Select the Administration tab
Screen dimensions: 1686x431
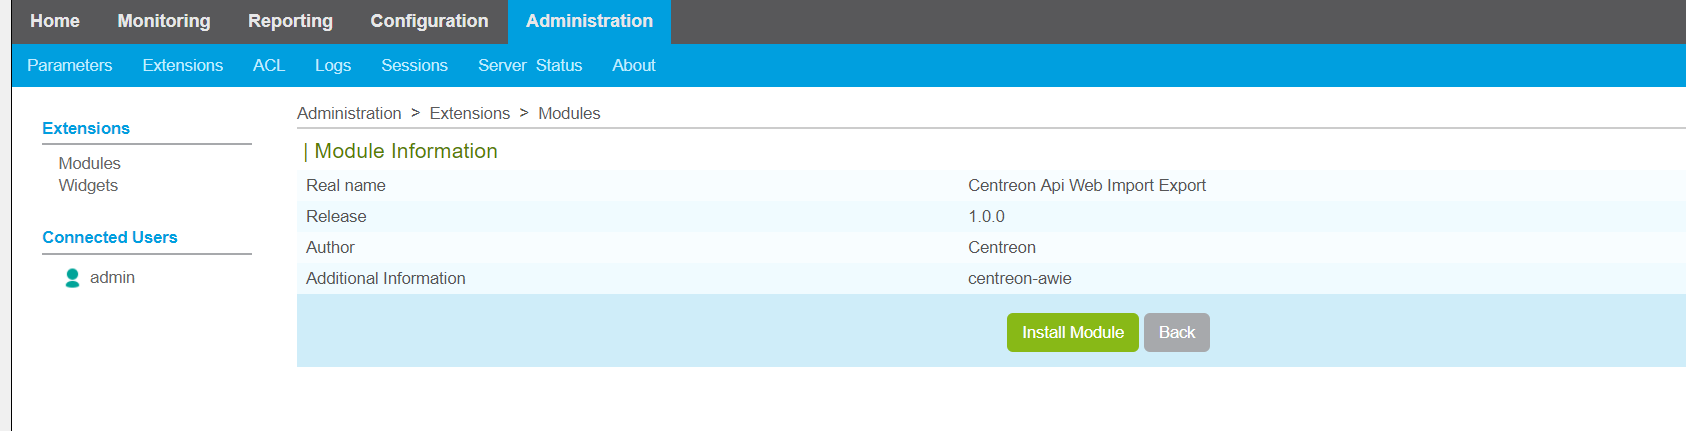589,21
